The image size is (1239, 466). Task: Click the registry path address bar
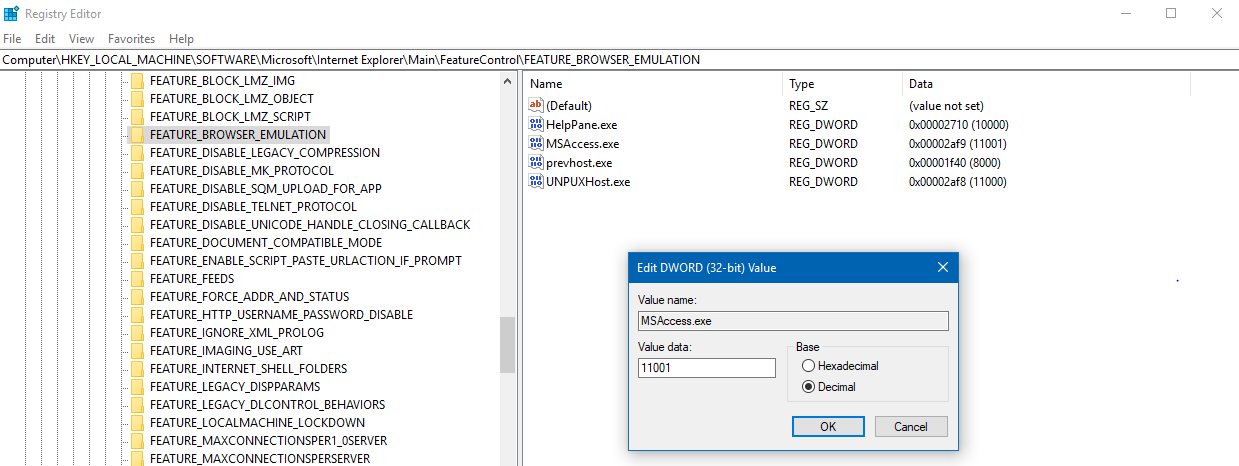coord(619,60)
